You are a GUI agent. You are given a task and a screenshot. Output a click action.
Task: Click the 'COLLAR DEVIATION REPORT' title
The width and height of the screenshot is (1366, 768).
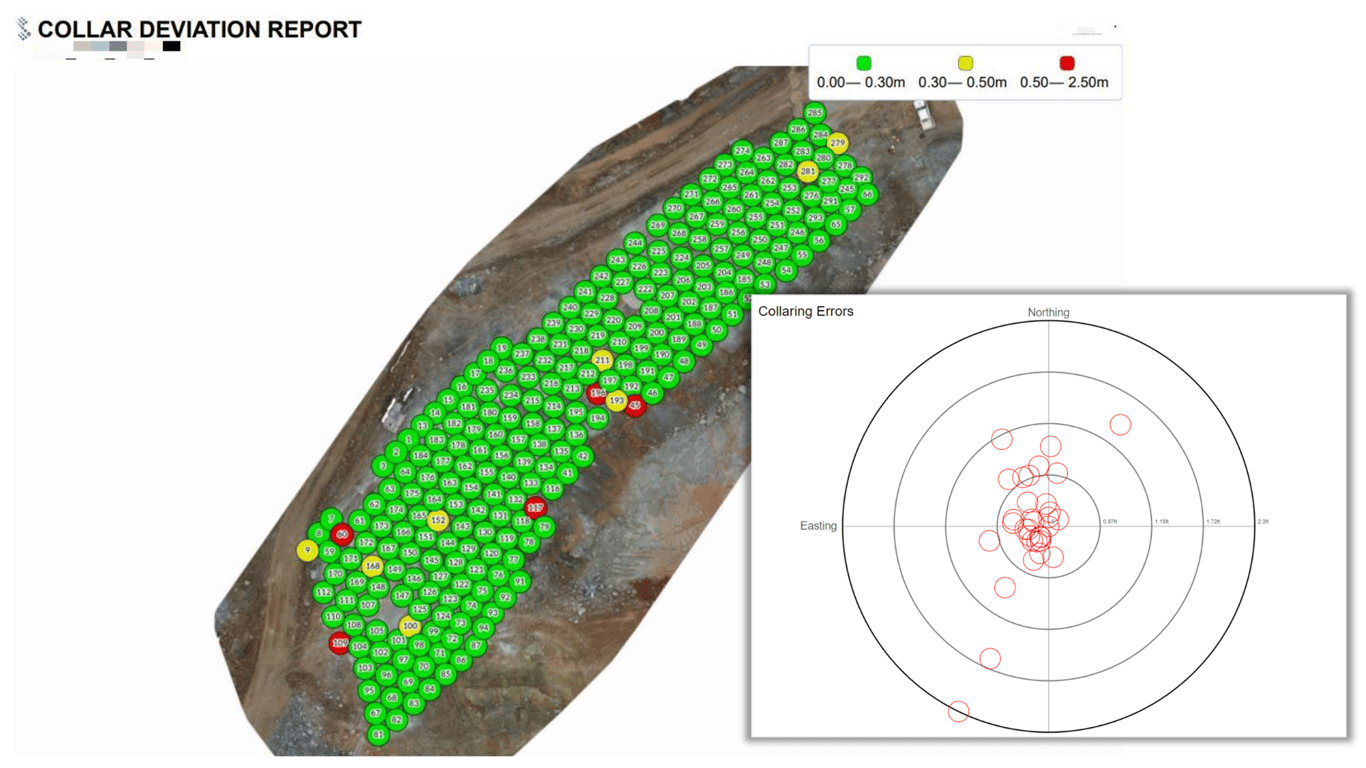pos(199,30)
